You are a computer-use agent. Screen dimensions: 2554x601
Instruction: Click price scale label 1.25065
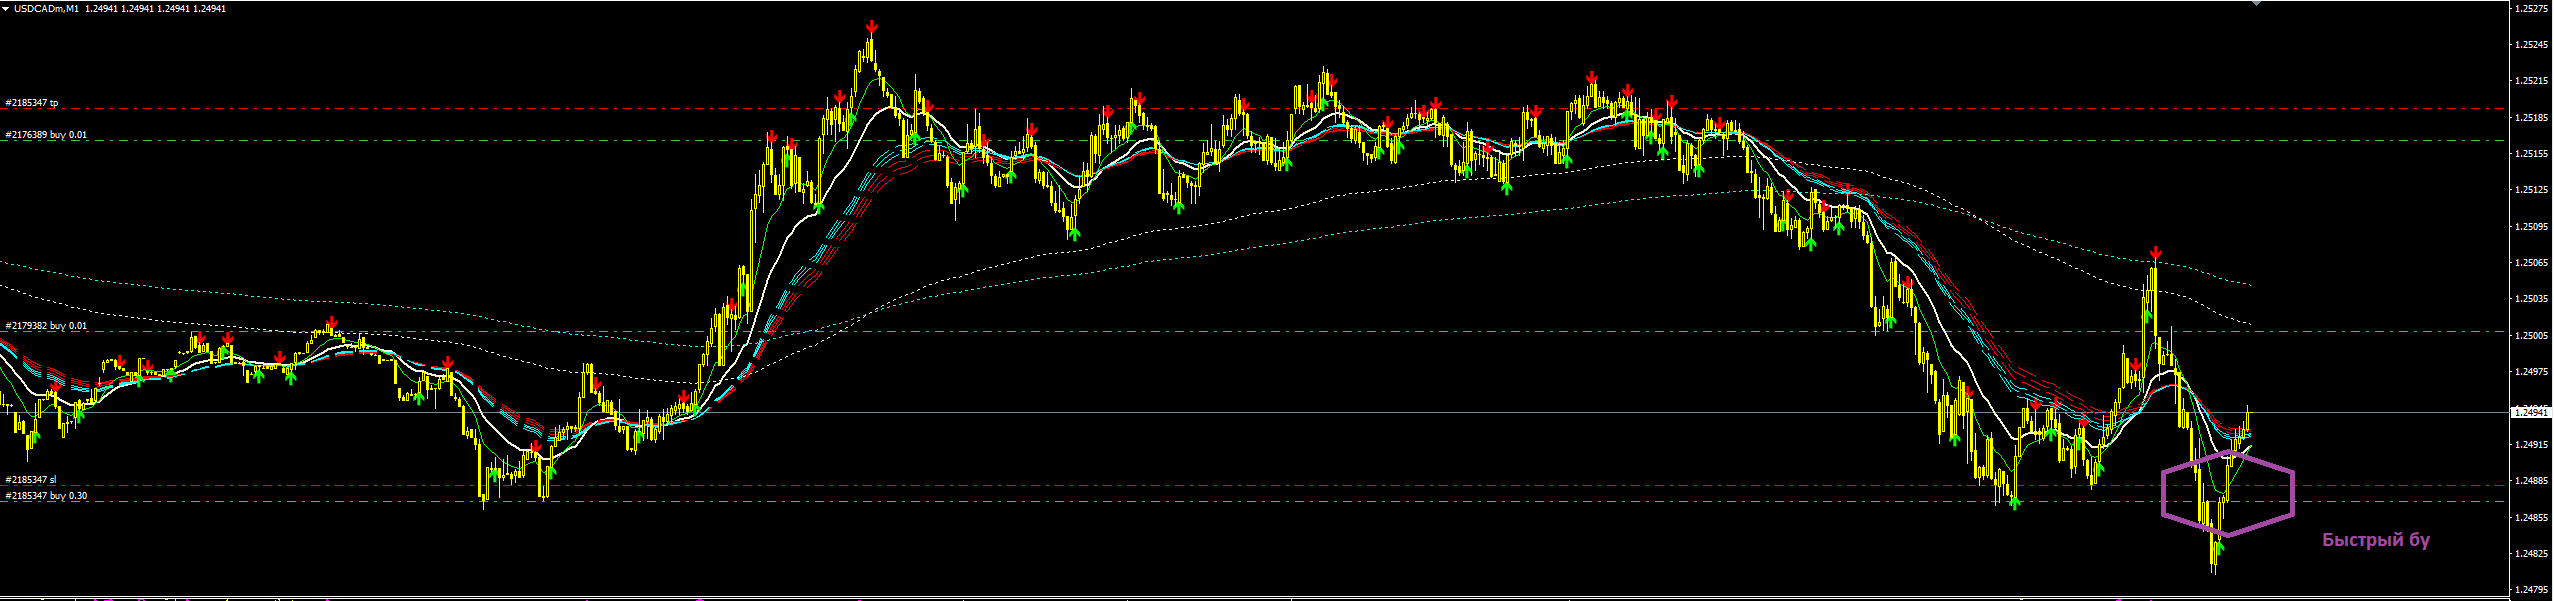click(x=2531, y=263)
